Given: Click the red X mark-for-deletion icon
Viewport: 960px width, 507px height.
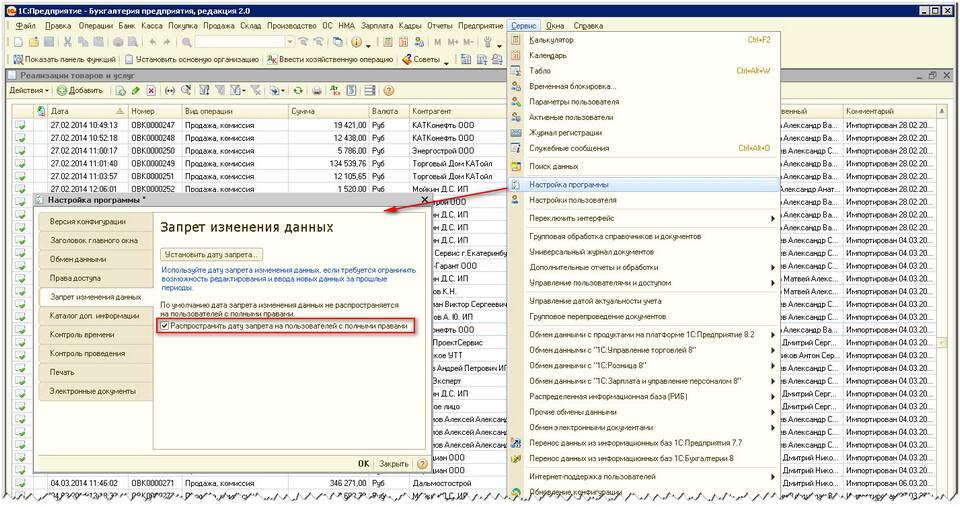Looking at the screenshot, I should coord(153,91).
